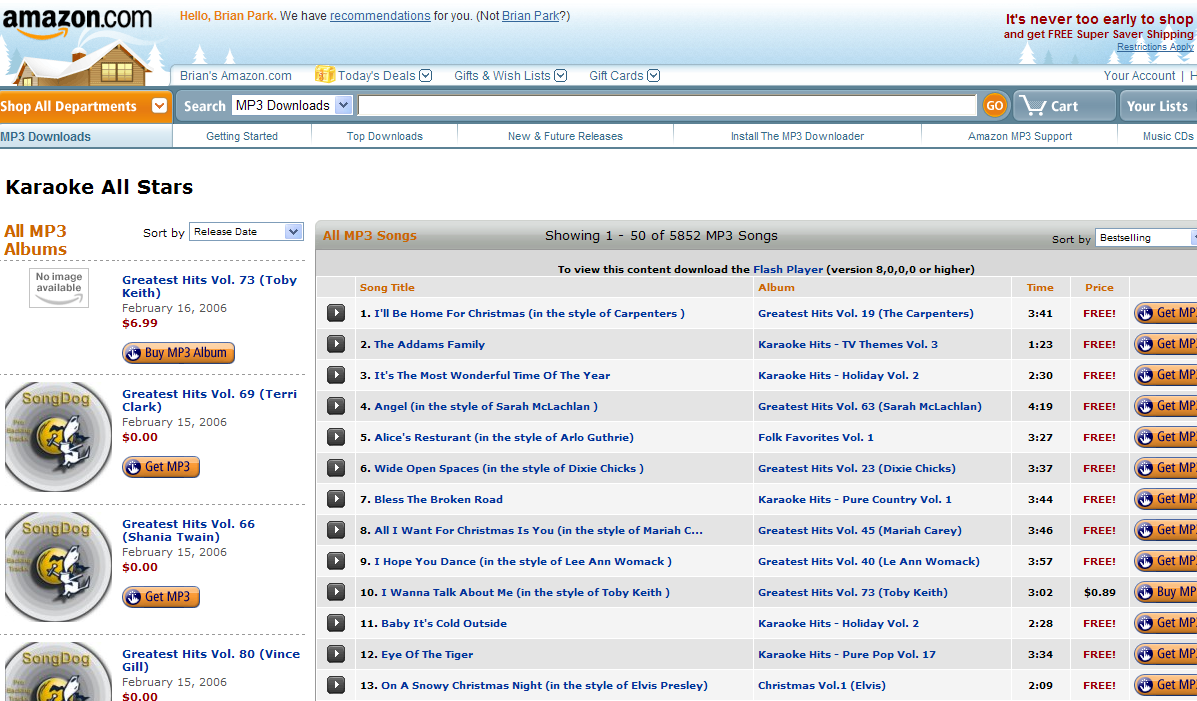Get MP3 for Angel Sarah McLachlan style
The image size is (1197, 701).
point(1166,406)
